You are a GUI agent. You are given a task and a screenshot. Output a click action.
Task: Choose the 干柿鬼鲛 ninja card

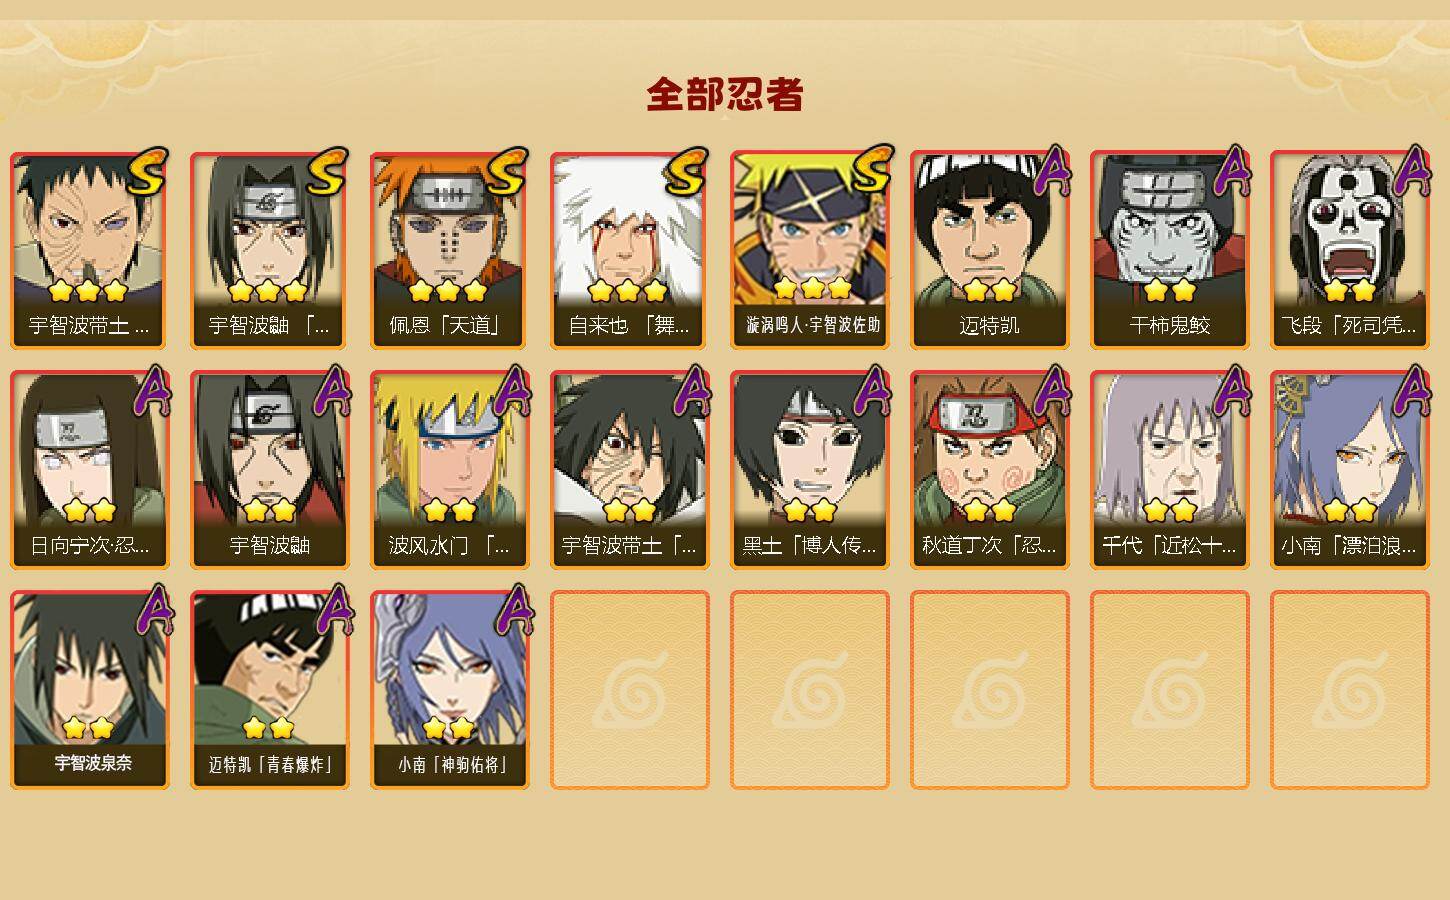(x=1170, y=250)
